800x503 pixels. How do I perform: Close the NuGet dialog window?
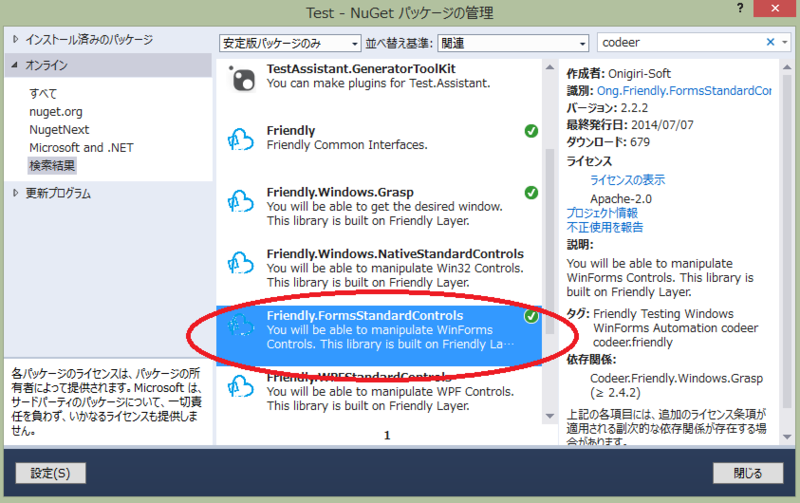point(776,8)
